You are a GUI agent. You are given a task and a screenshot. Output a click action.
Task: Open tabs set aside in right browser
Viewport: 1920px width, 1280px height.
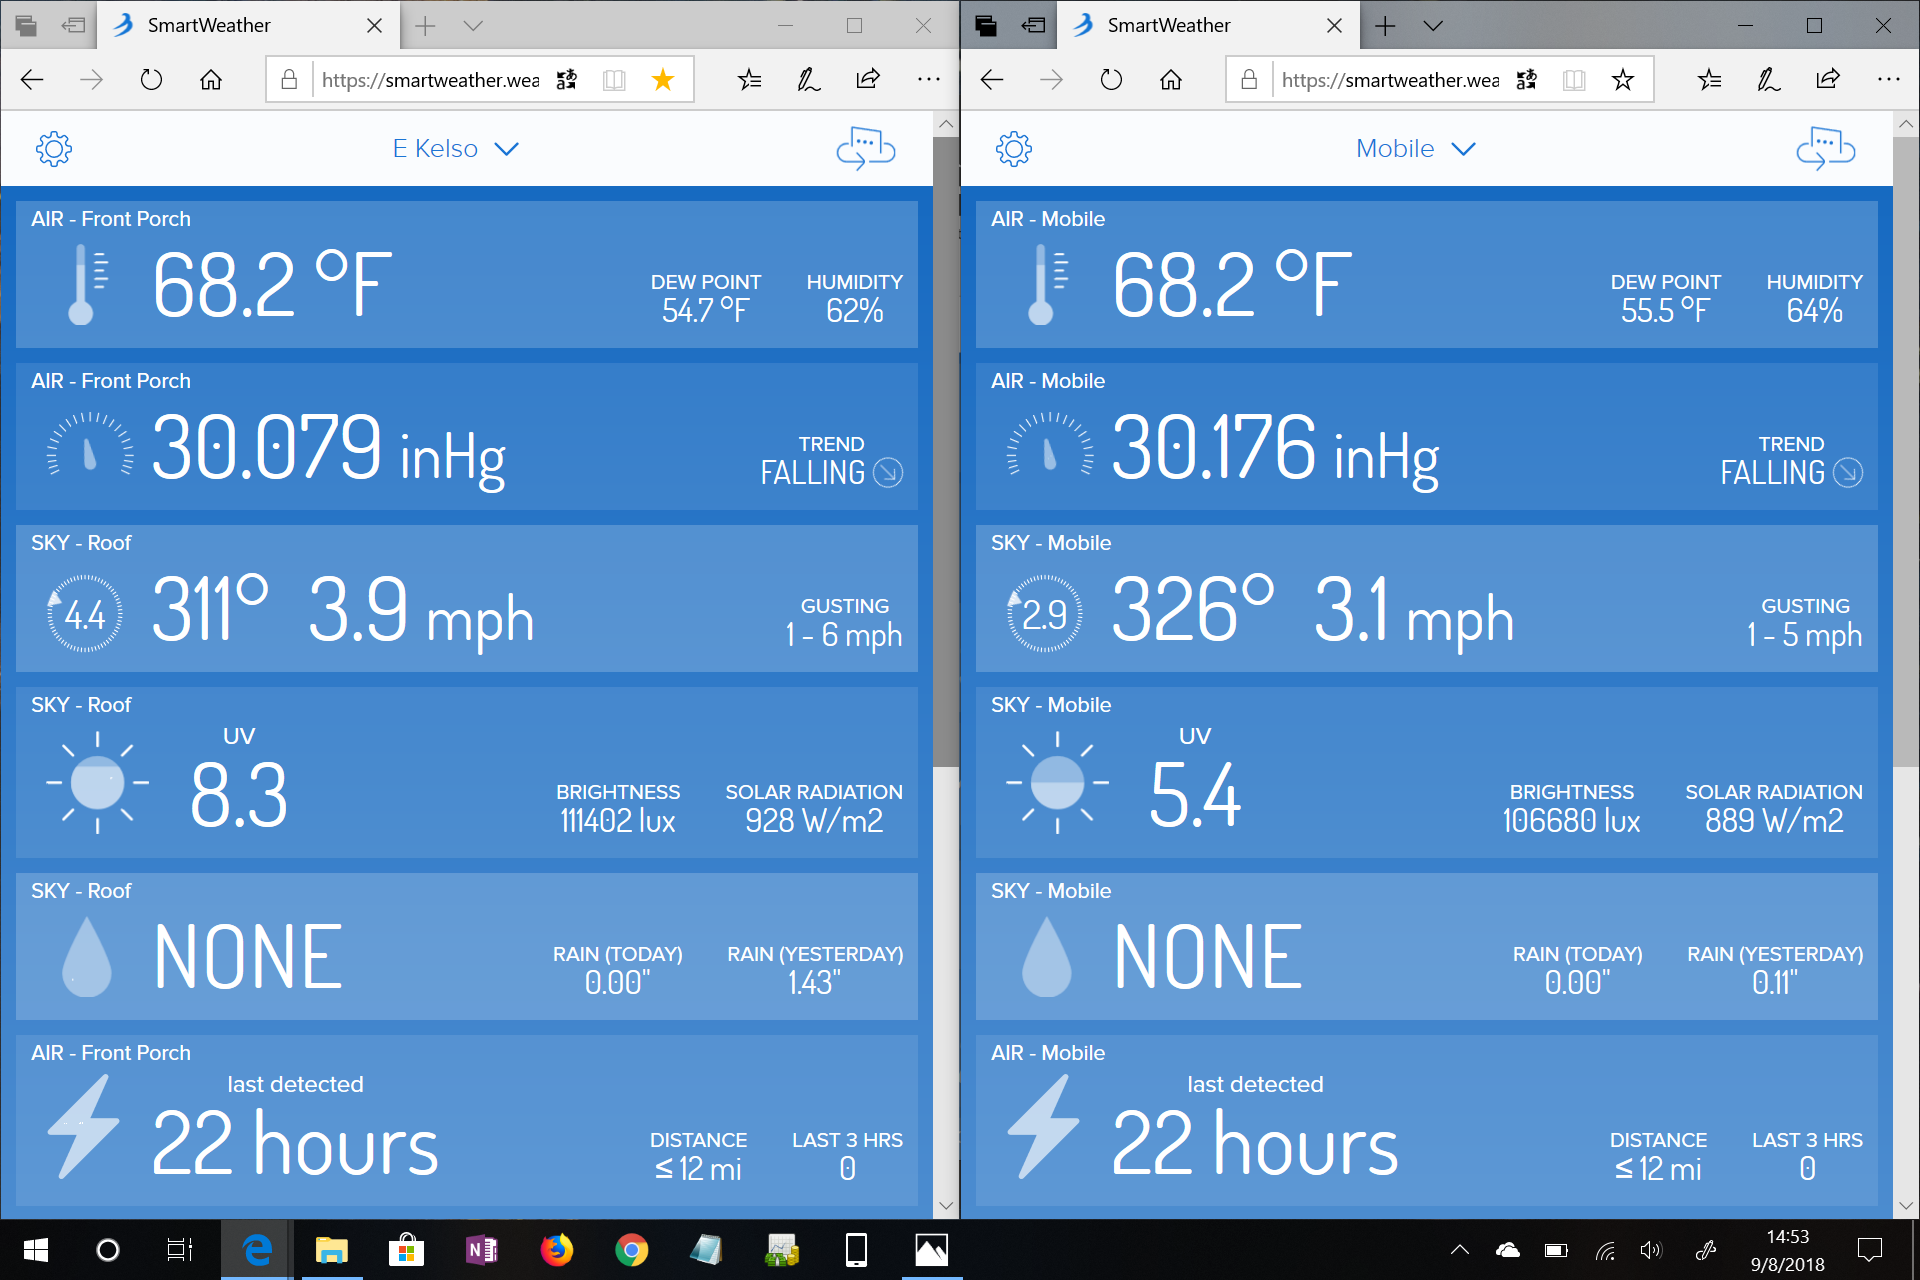986,26
